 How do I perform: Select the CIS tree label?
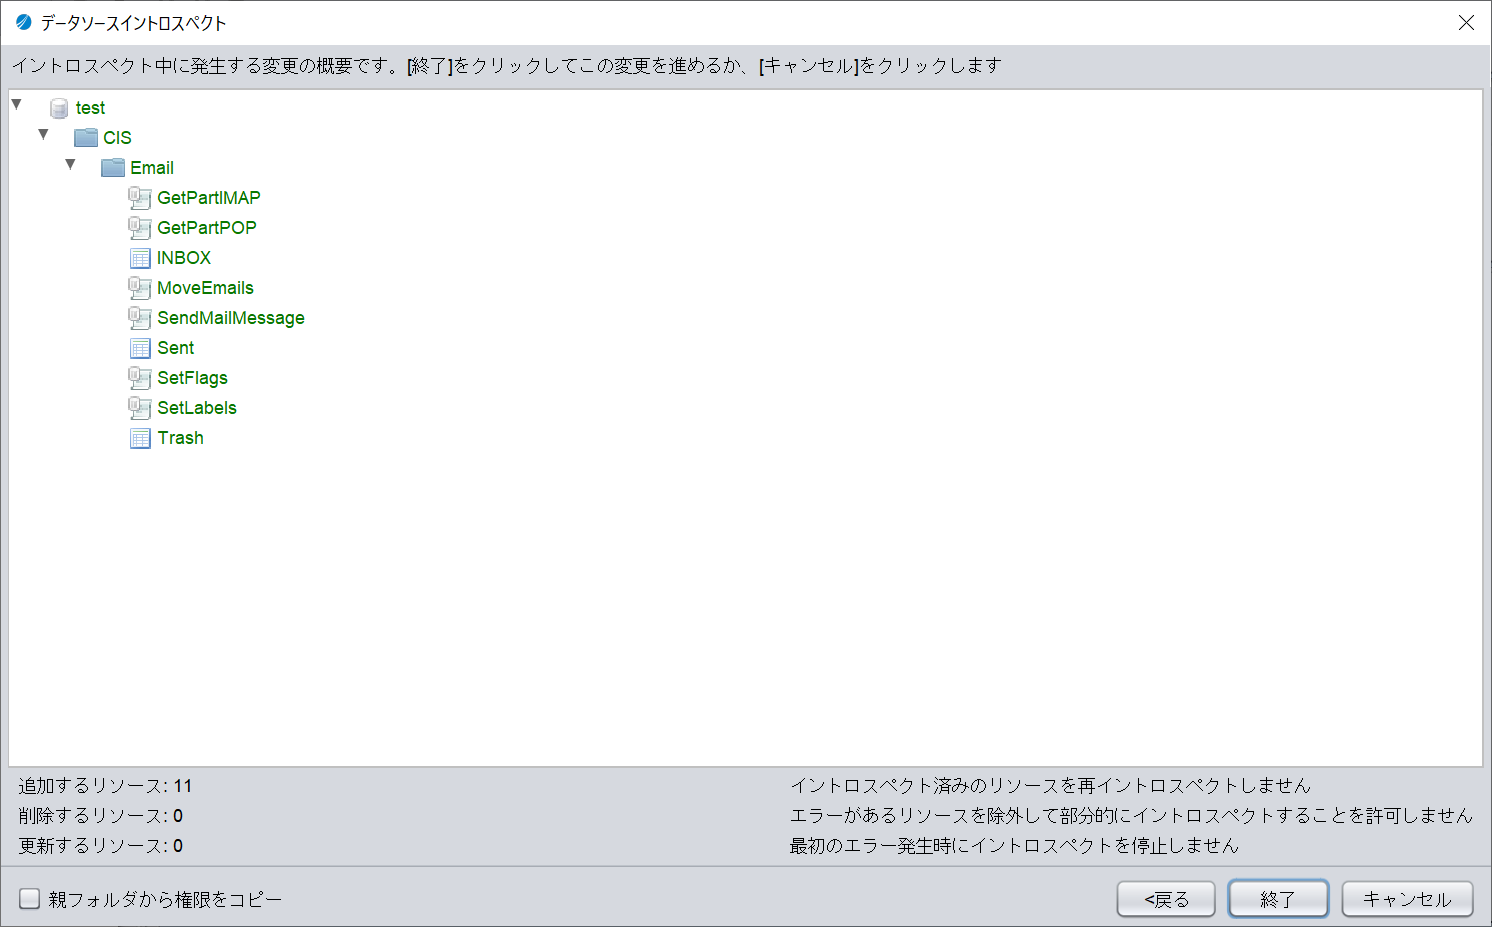click(x=117, y=138)
